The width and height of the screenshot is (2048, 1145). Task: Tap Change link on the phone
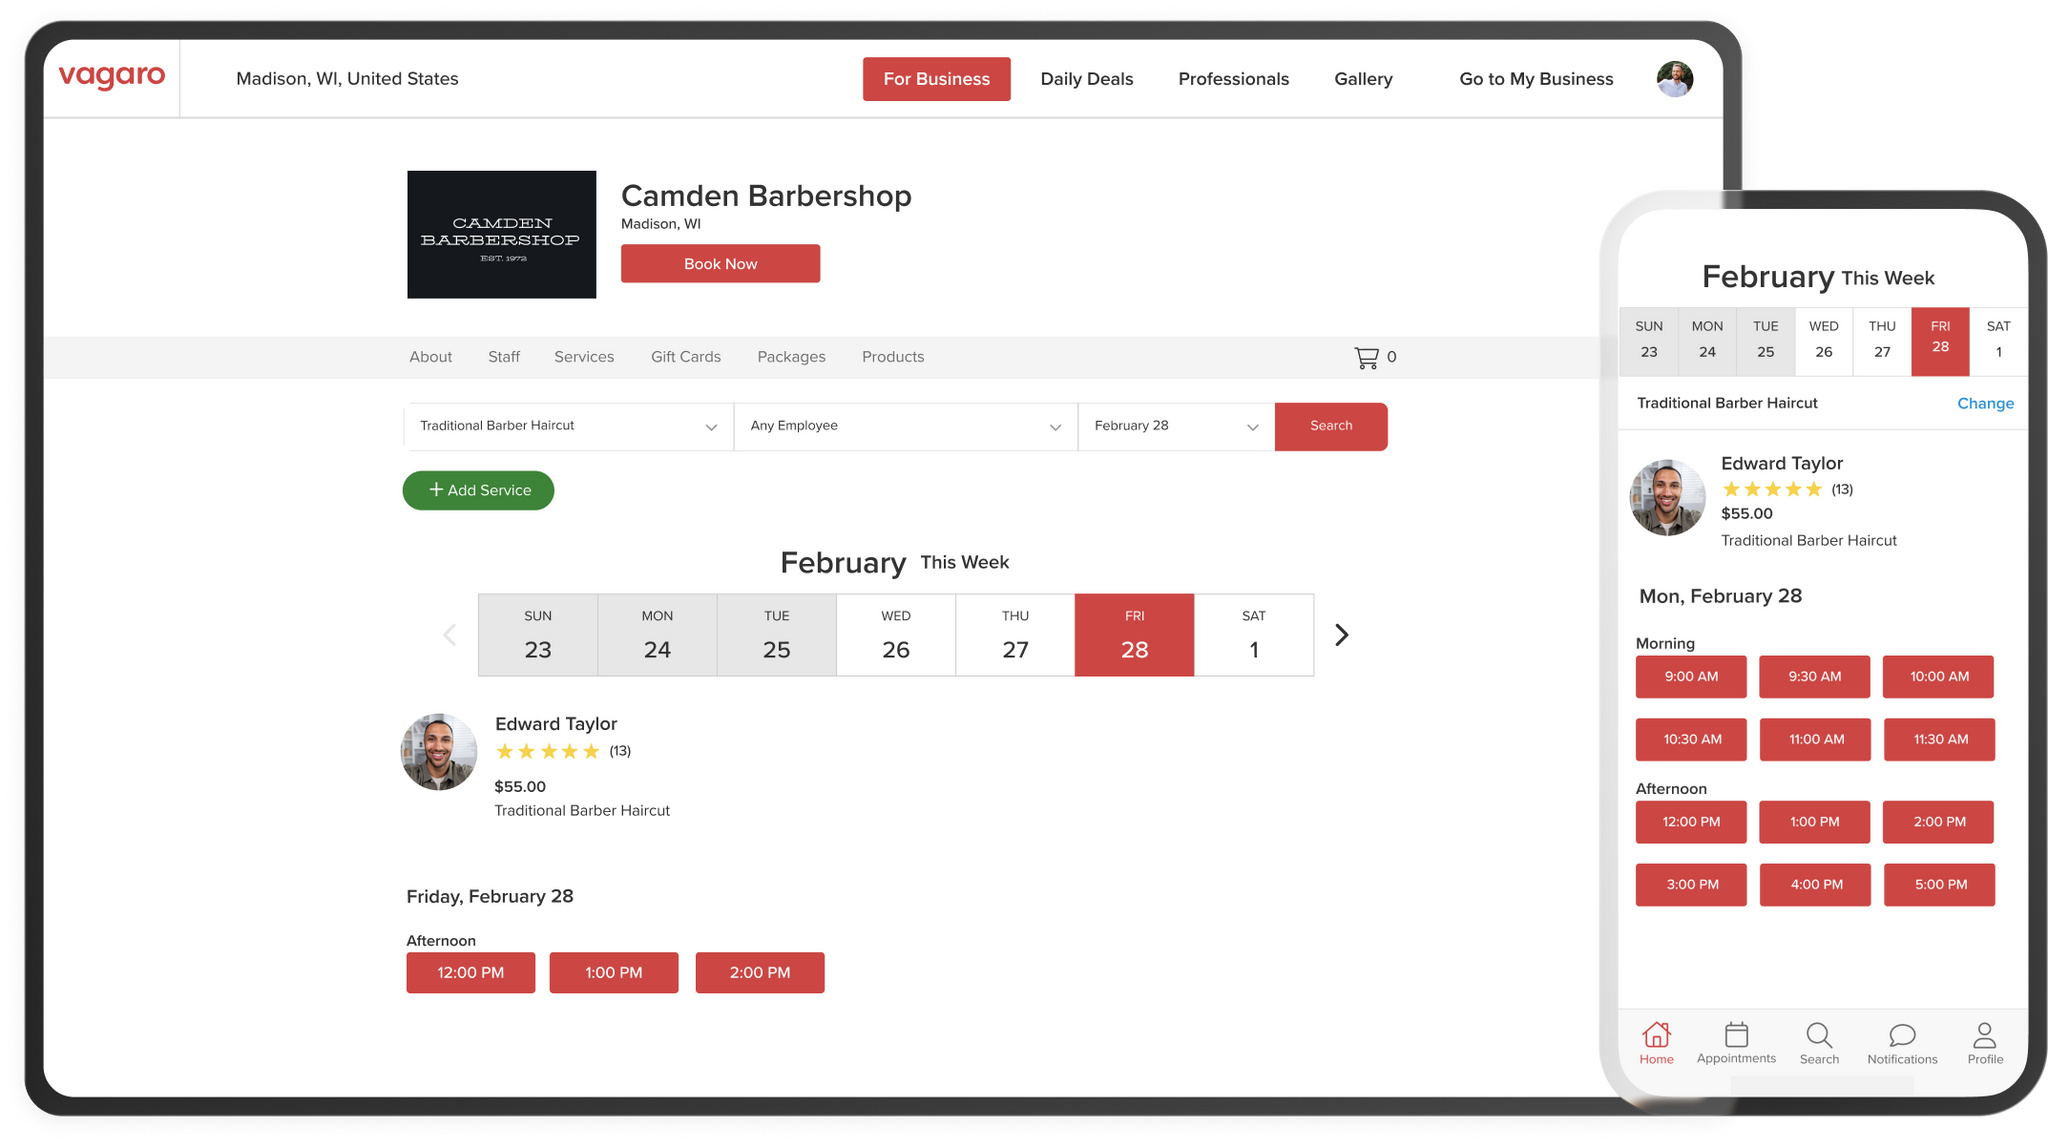tap(1985, 403)
